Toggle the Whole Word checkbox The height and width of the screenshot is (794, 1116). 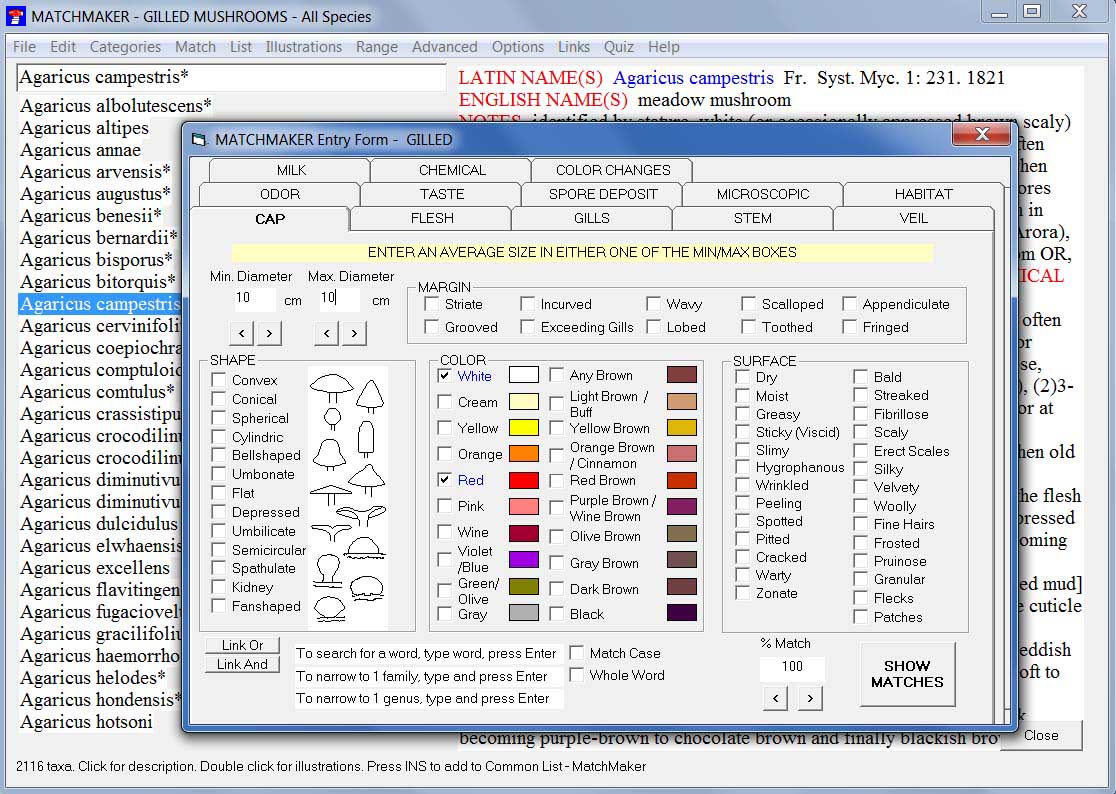[x=577, y=675]
